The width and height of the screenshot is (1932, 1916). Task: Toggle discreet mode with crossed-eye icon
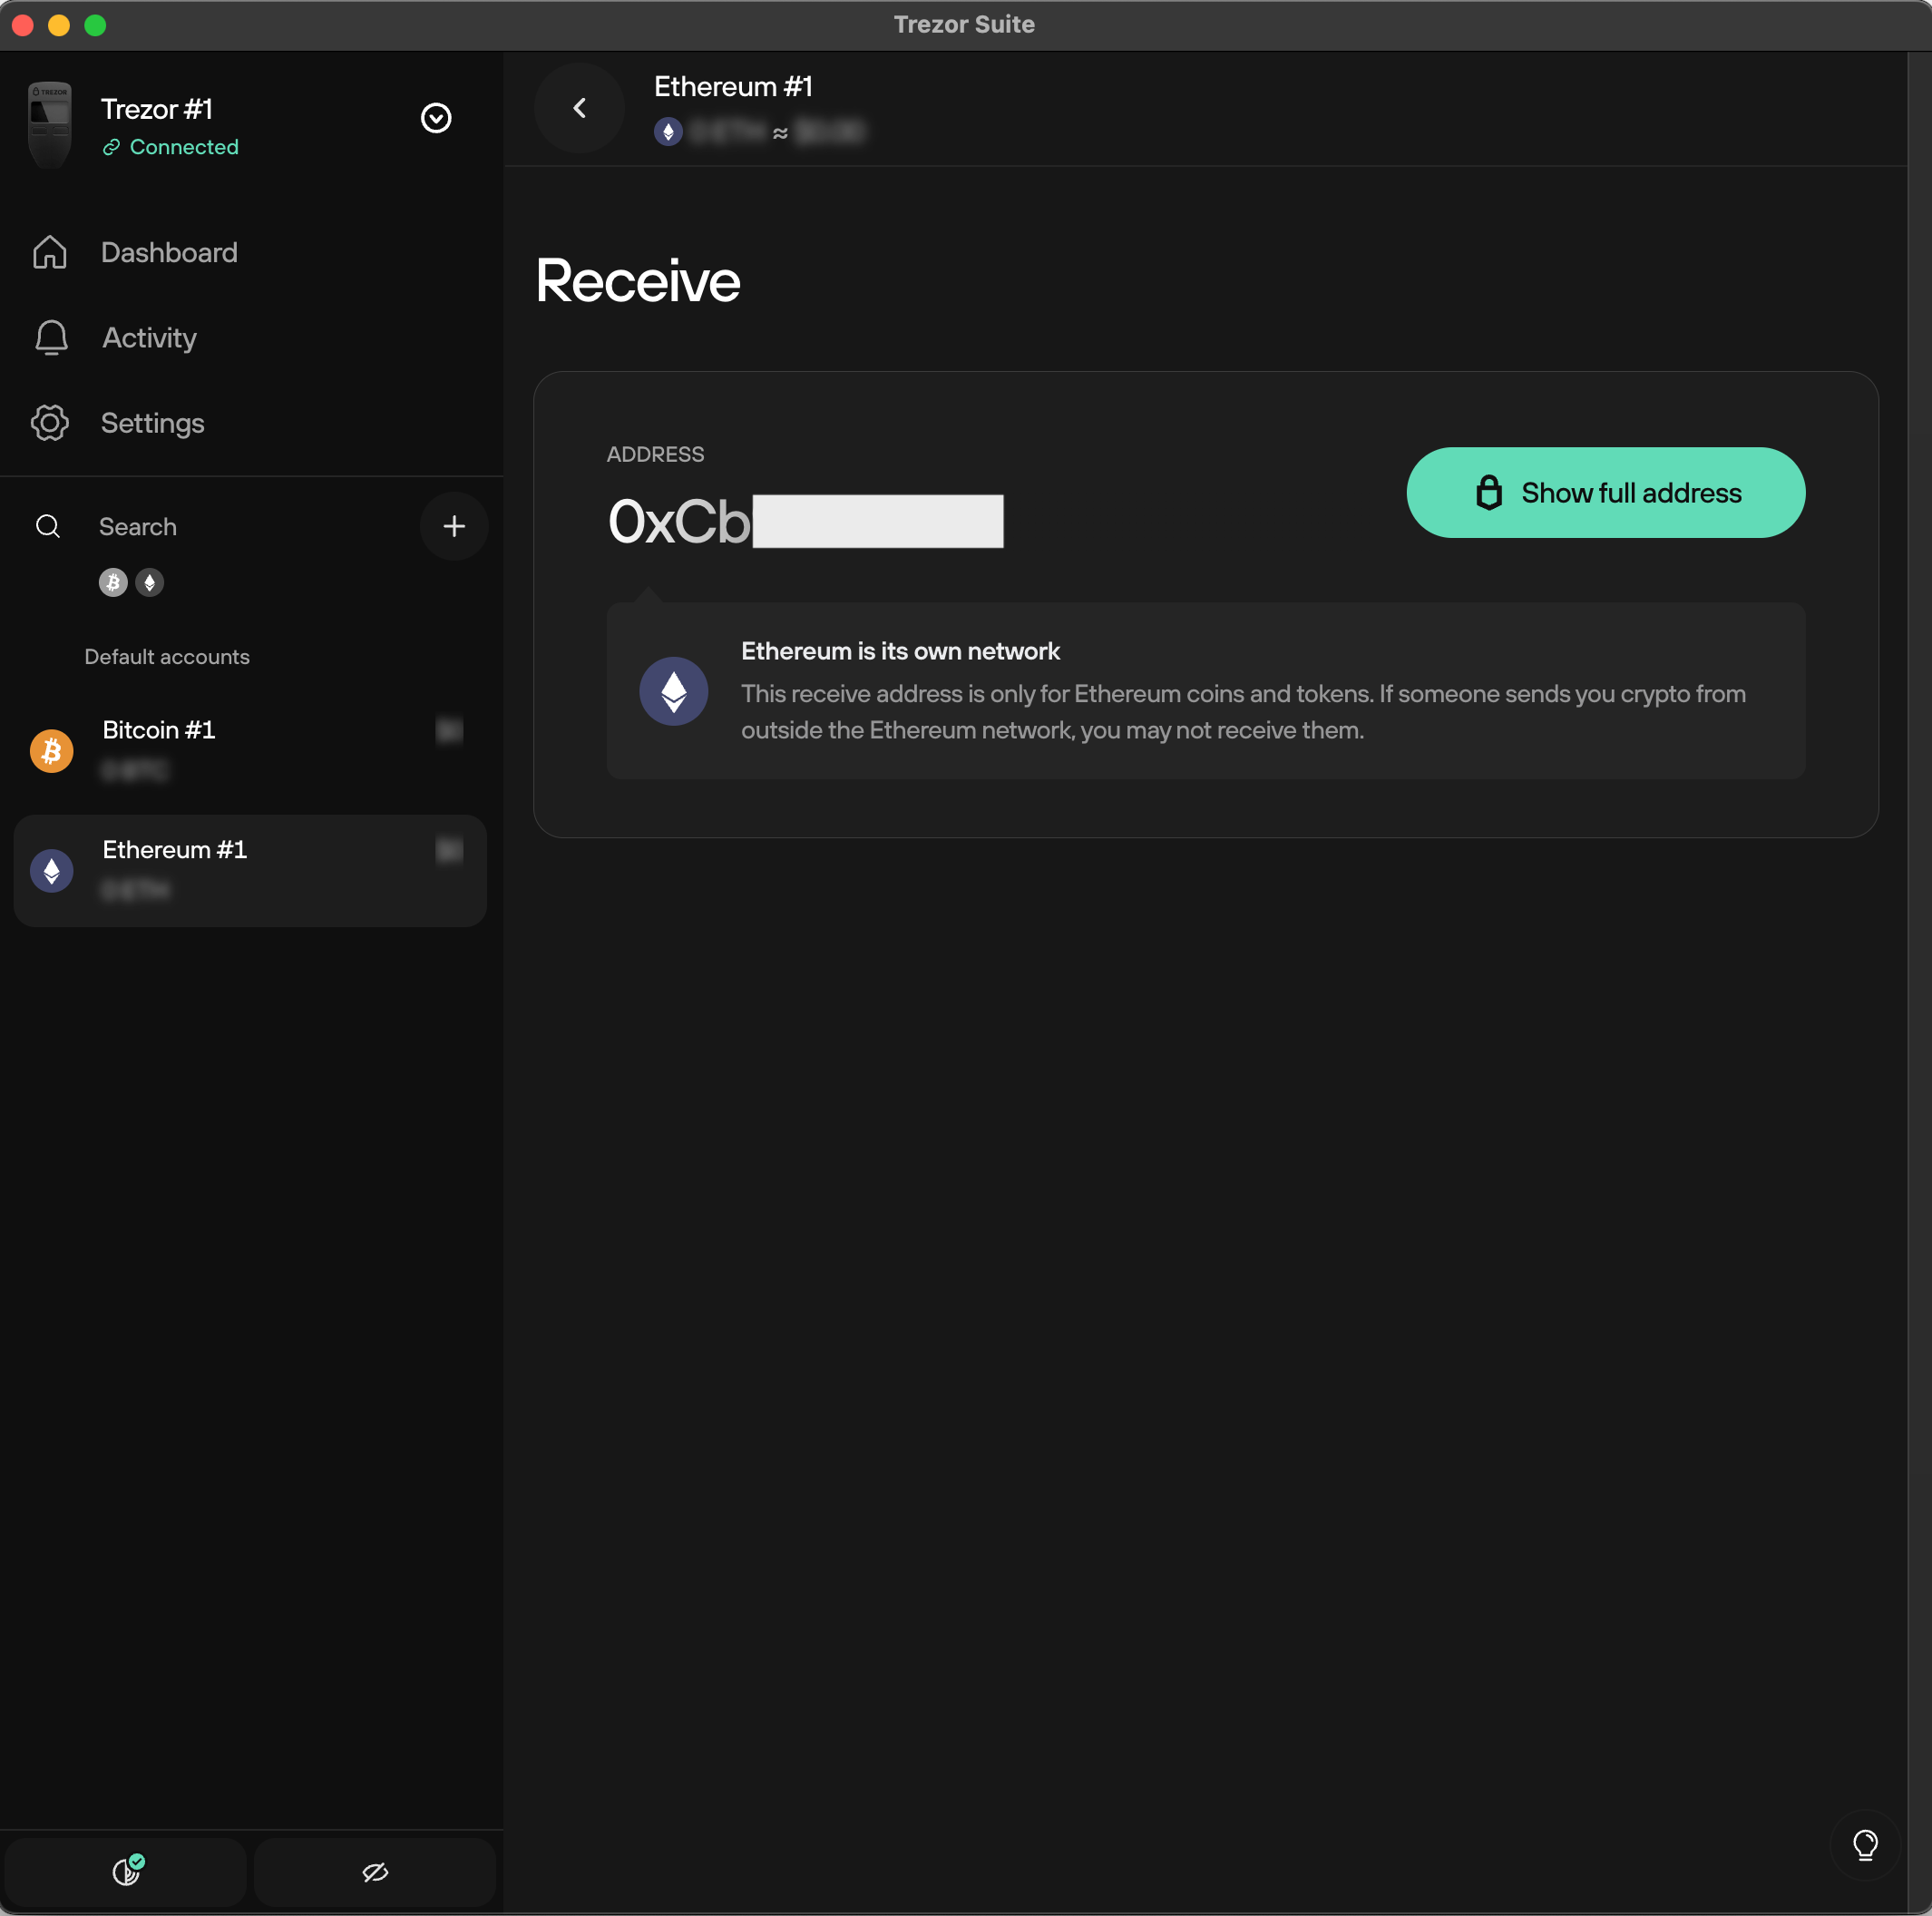pyautogui.click(x=375, y=1871)
